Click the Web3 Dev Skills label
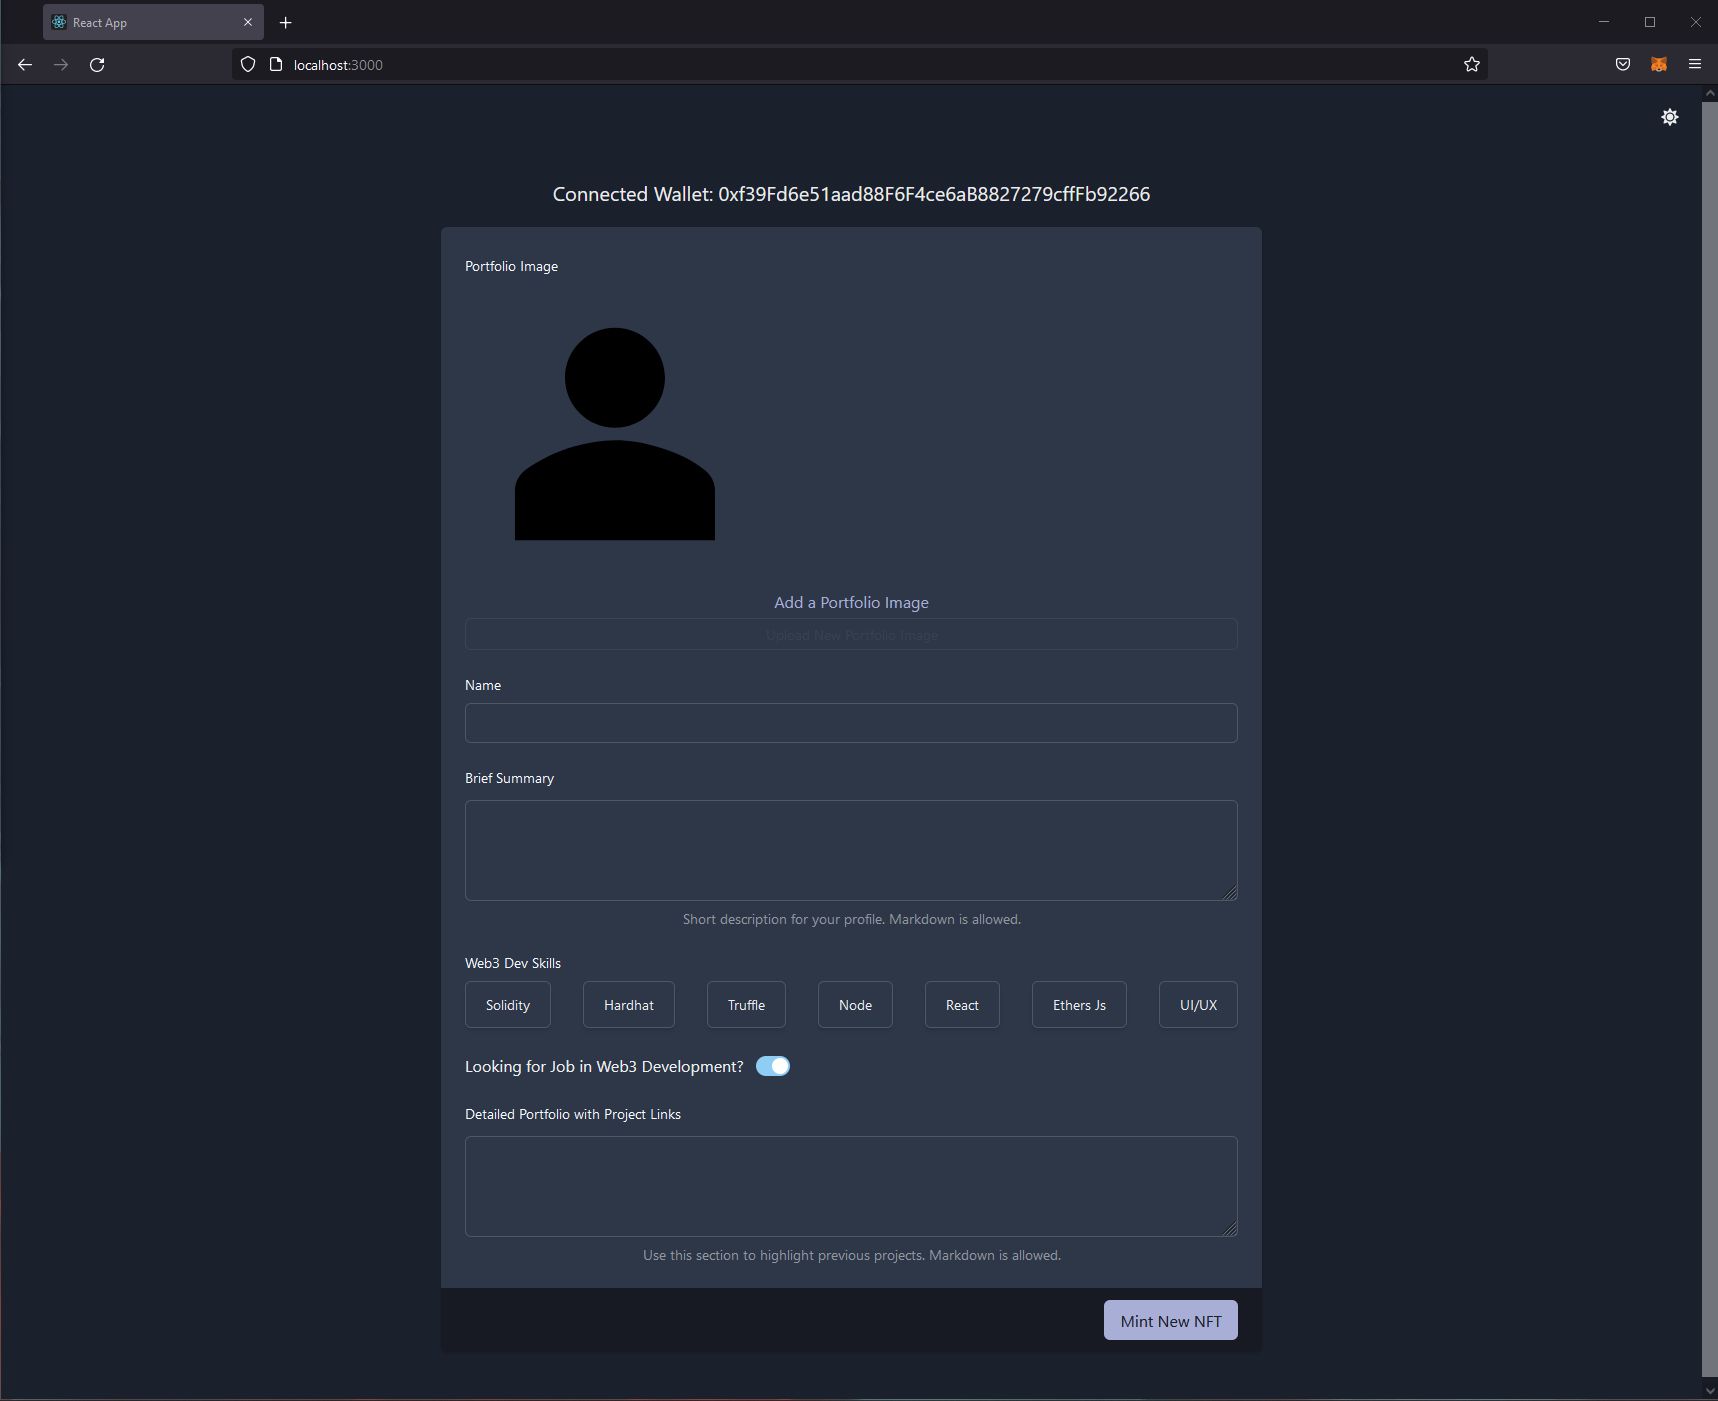The height and width of the screenshot is (1401, 1718). [512, 963]
